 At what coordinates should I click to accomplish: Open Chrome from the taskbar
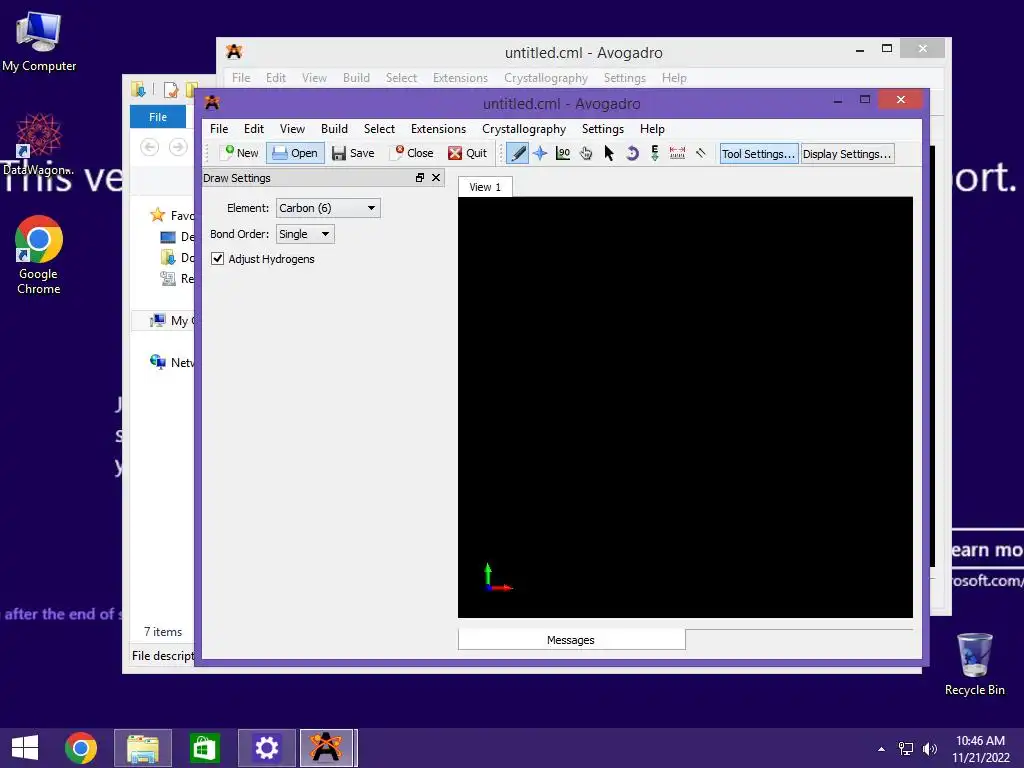pos(81,748)
